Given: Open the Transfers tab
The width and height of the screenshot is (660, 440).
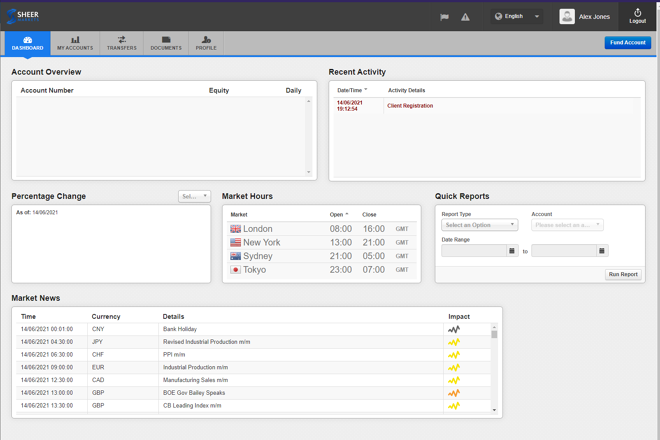Looking at the screenshot, I should click(x=122, y=43).
